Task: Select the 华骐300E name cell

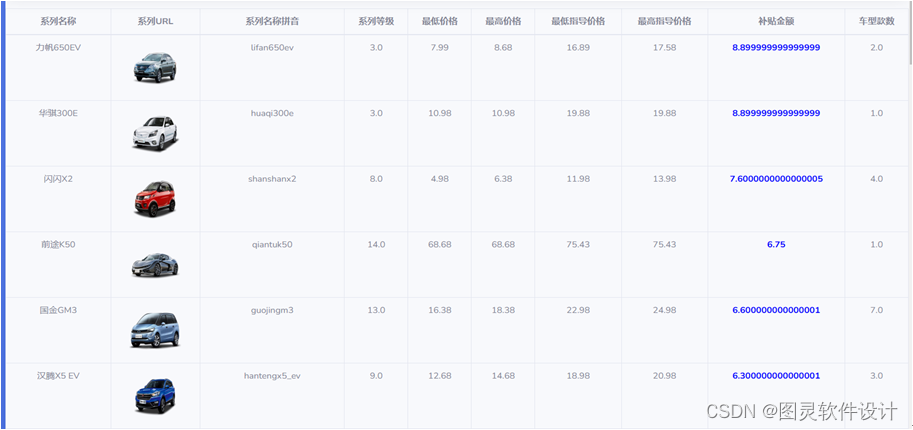Action: 58,113
